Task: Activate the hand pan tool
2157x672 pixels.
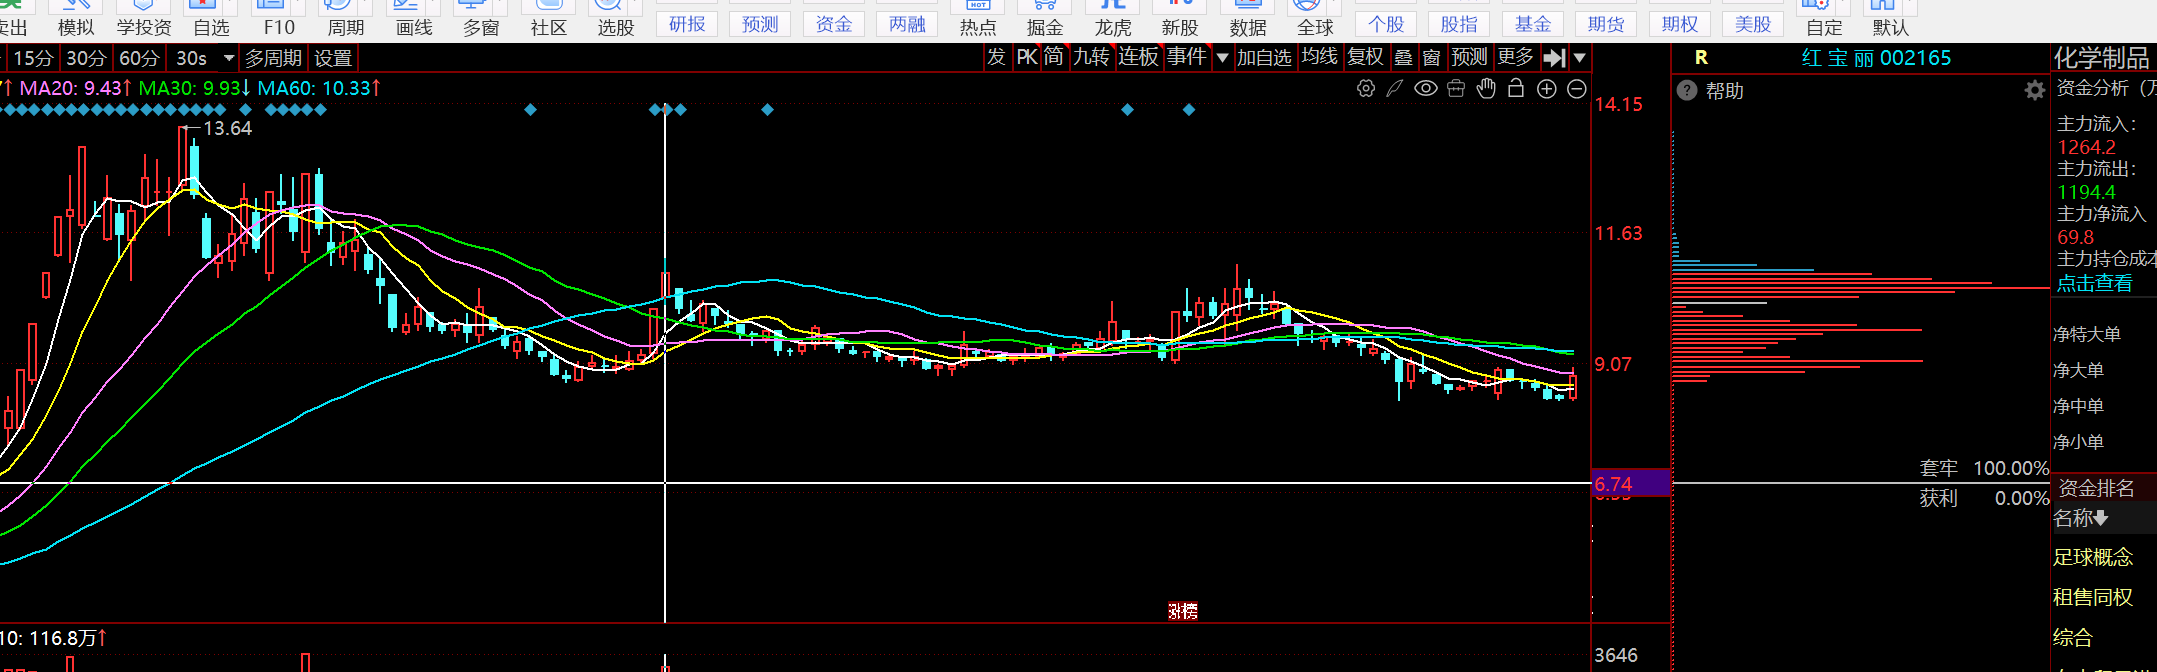Action: pos(1486,89)
